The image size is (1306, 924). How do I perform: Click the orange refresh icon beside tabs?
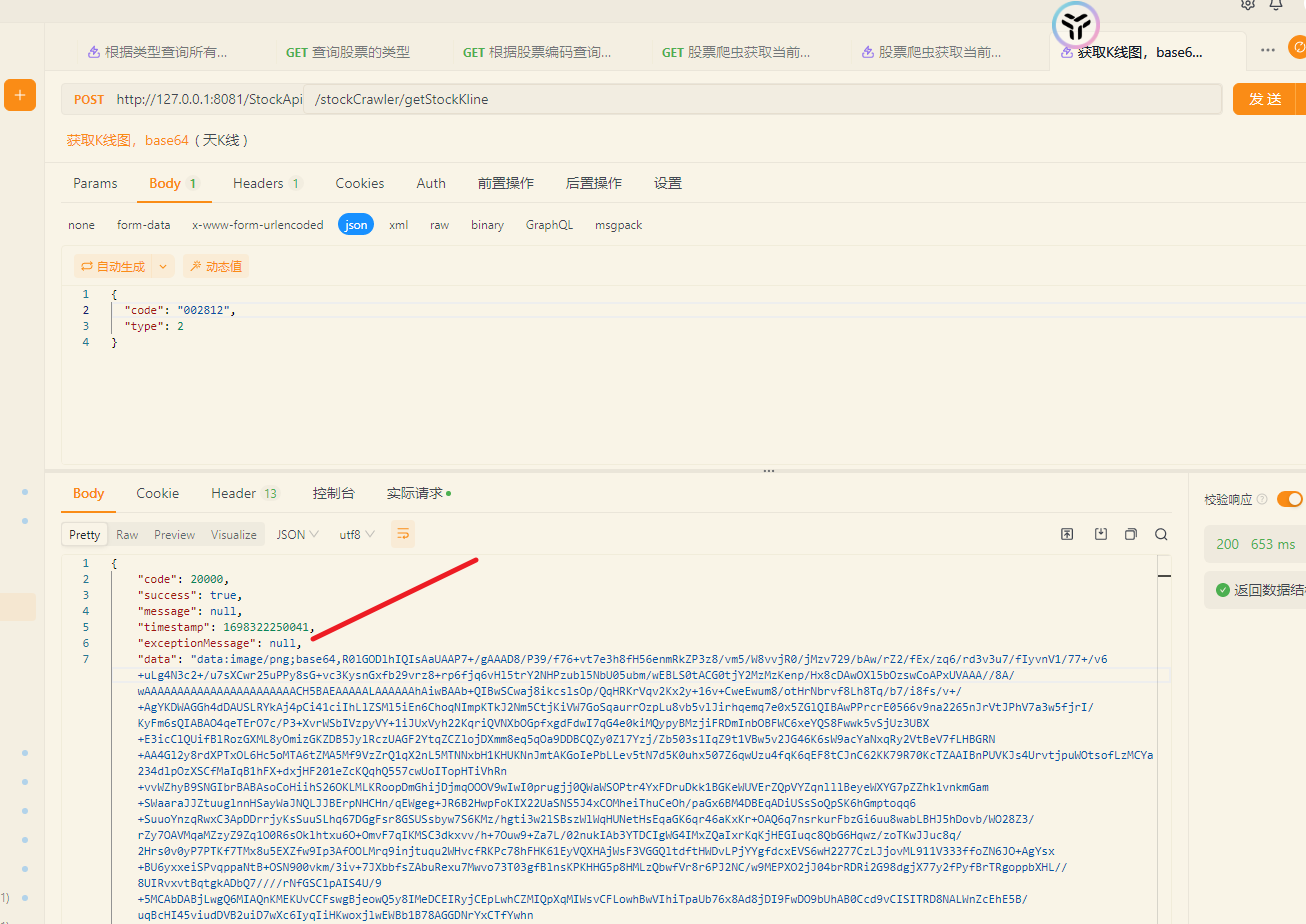(1298, 47)
